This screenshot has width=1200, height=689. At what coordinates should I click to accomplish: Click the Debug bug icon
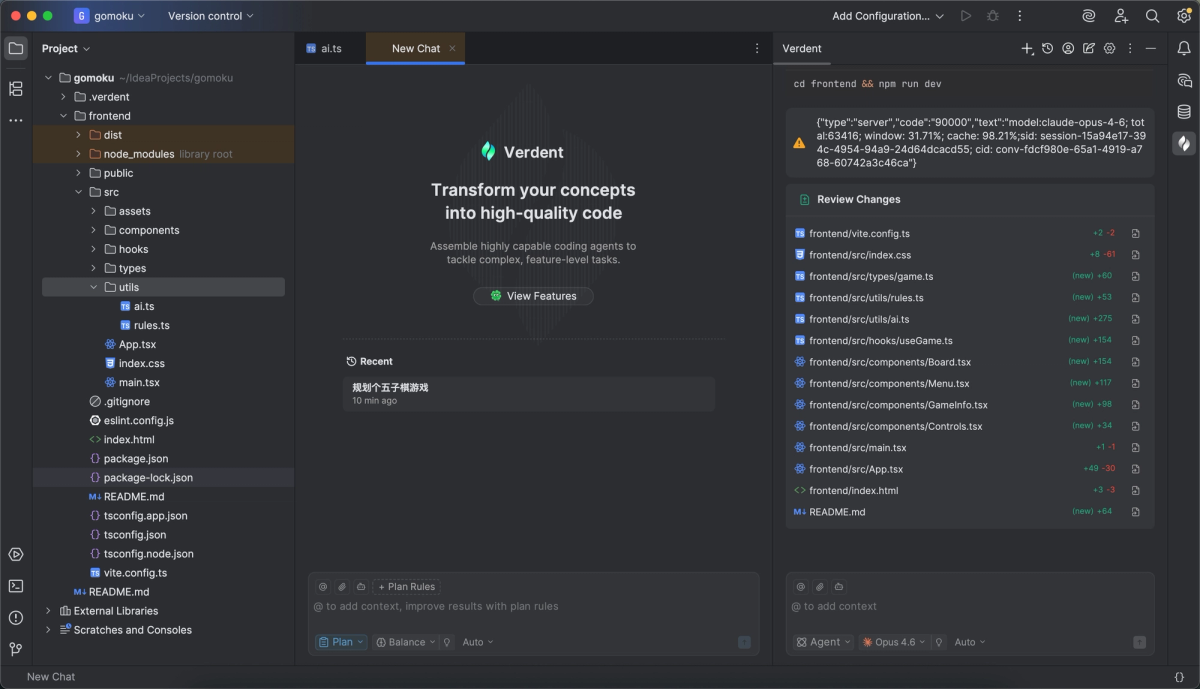[992, 16]
